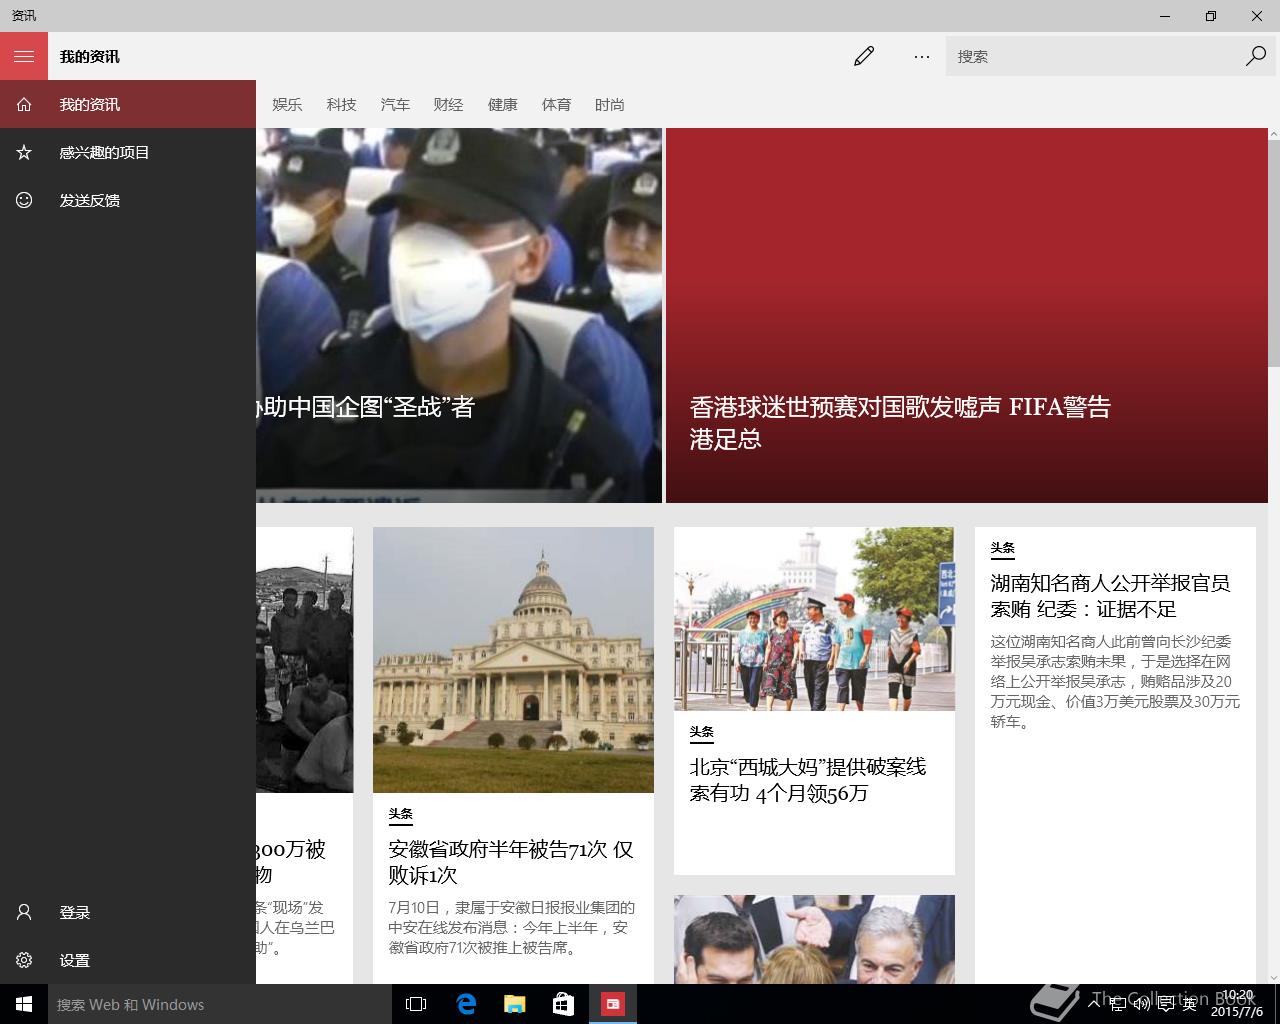Open the pencil edit interests icon
This screenshot has width=1280, height=1024.
pyautogui.click(x=864, y=56)
